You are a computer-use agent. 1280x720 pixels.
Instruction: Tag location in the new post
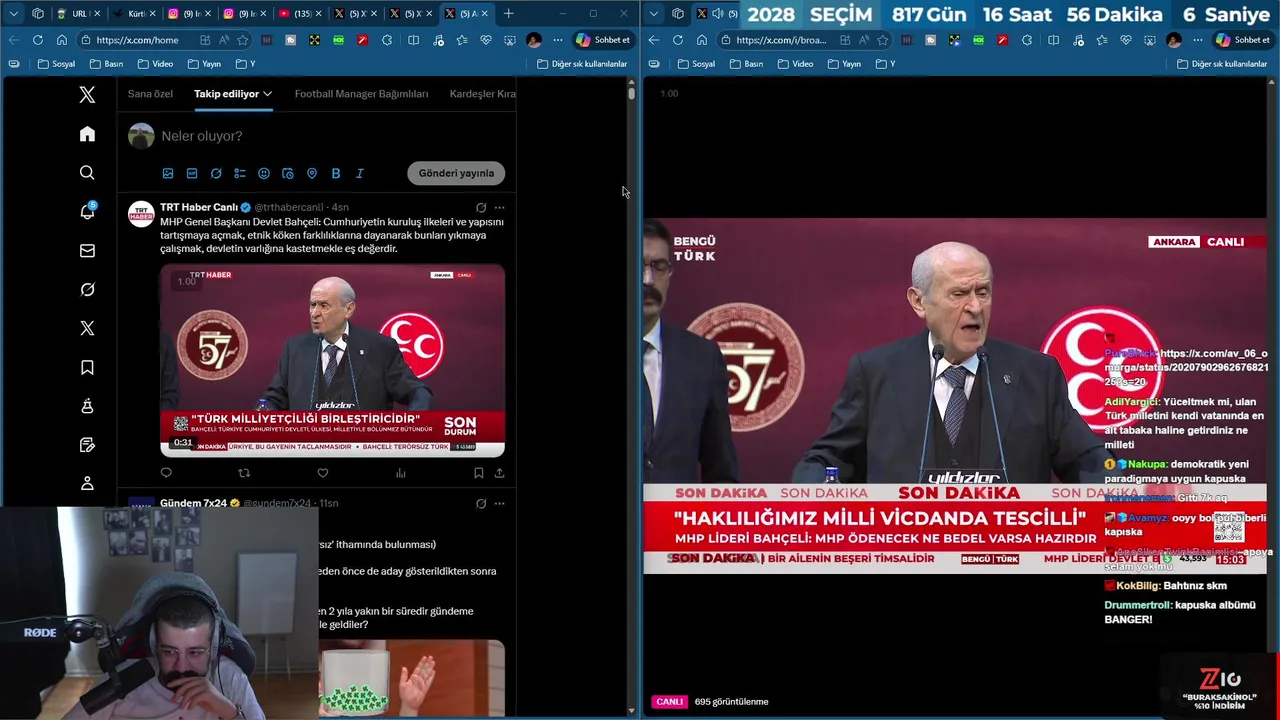tap(312, 173)
